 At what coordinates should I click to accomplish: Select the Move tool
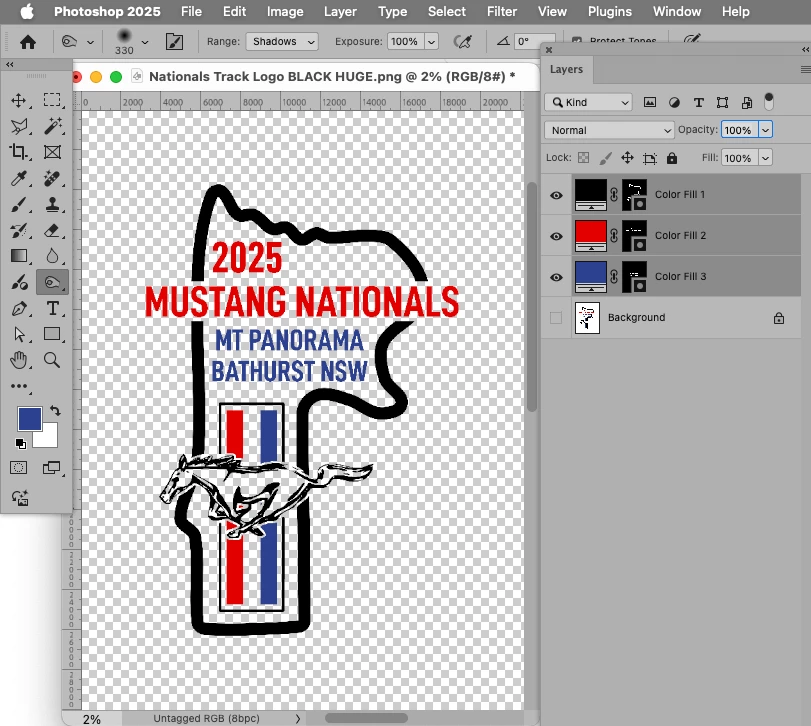coord(19,100)
